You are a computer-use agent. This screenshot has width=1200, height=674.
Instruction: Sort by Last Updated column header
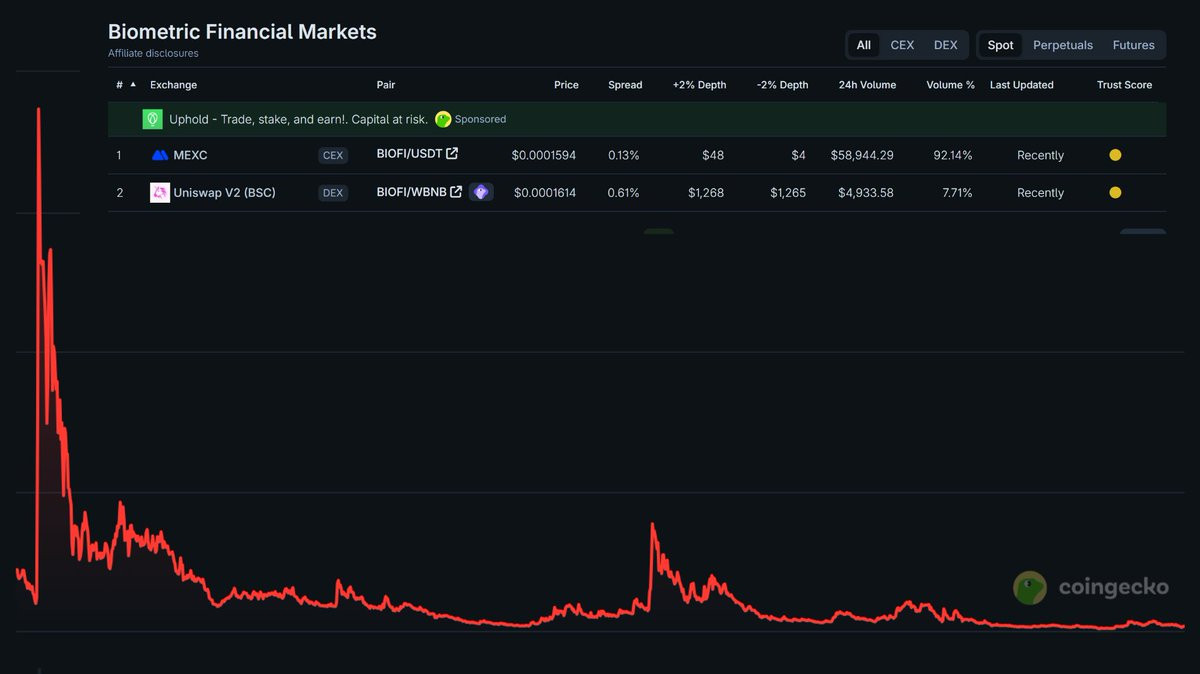point(1021,85)
